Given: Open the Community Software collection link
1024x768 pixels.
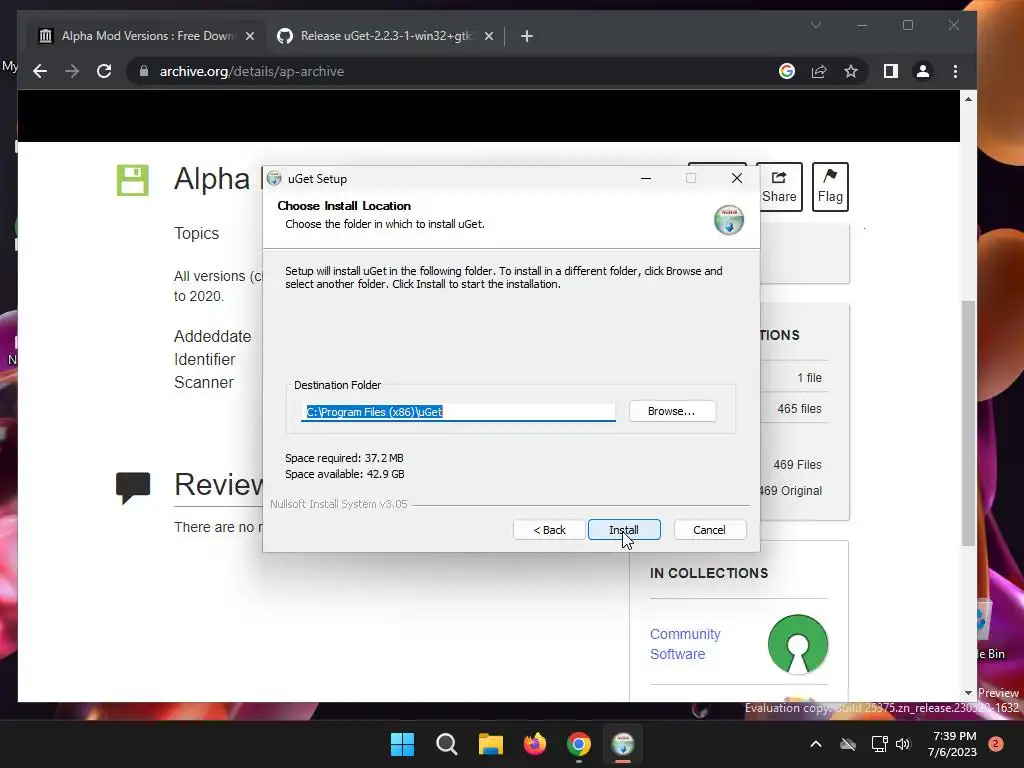Looking at the screenshot, I should pos(685,644).
